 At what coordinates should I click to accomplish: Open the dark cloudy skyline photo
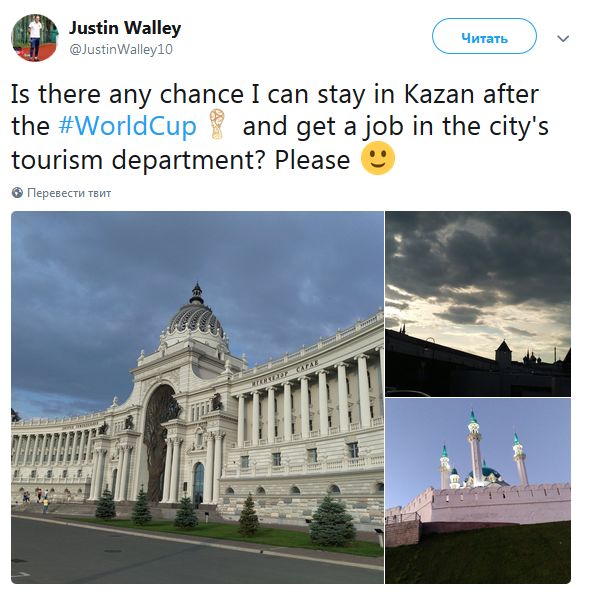tap(478, 304)
